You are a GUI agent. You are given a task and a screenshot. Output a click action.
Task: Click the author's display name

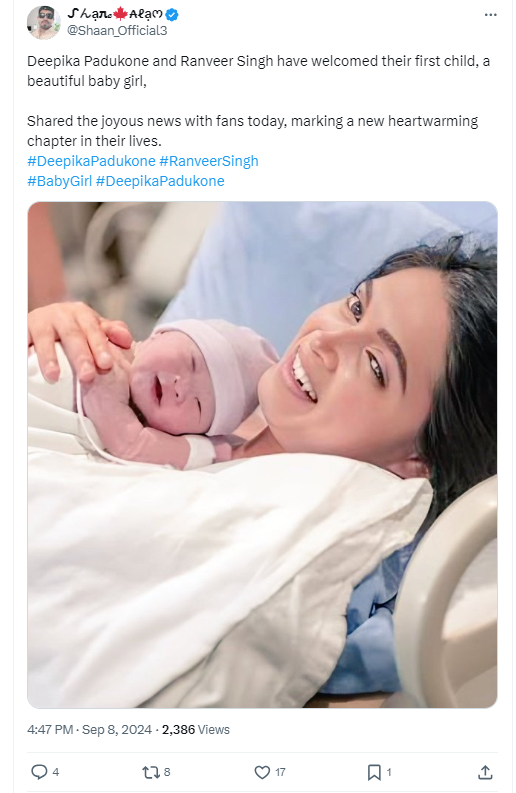click(115, 15)
